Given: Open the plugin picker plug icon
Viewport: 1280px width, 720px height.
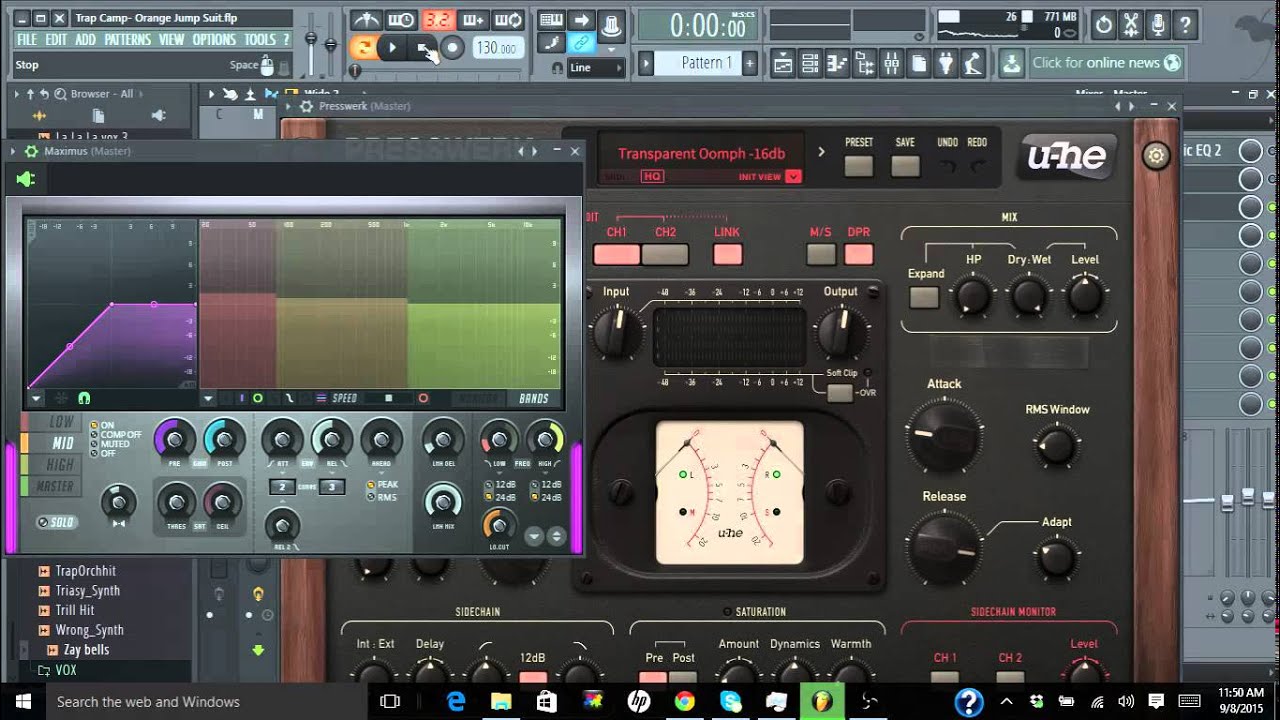Looking at the screenshot, I should pyautogui.click(x=946, y=63).
